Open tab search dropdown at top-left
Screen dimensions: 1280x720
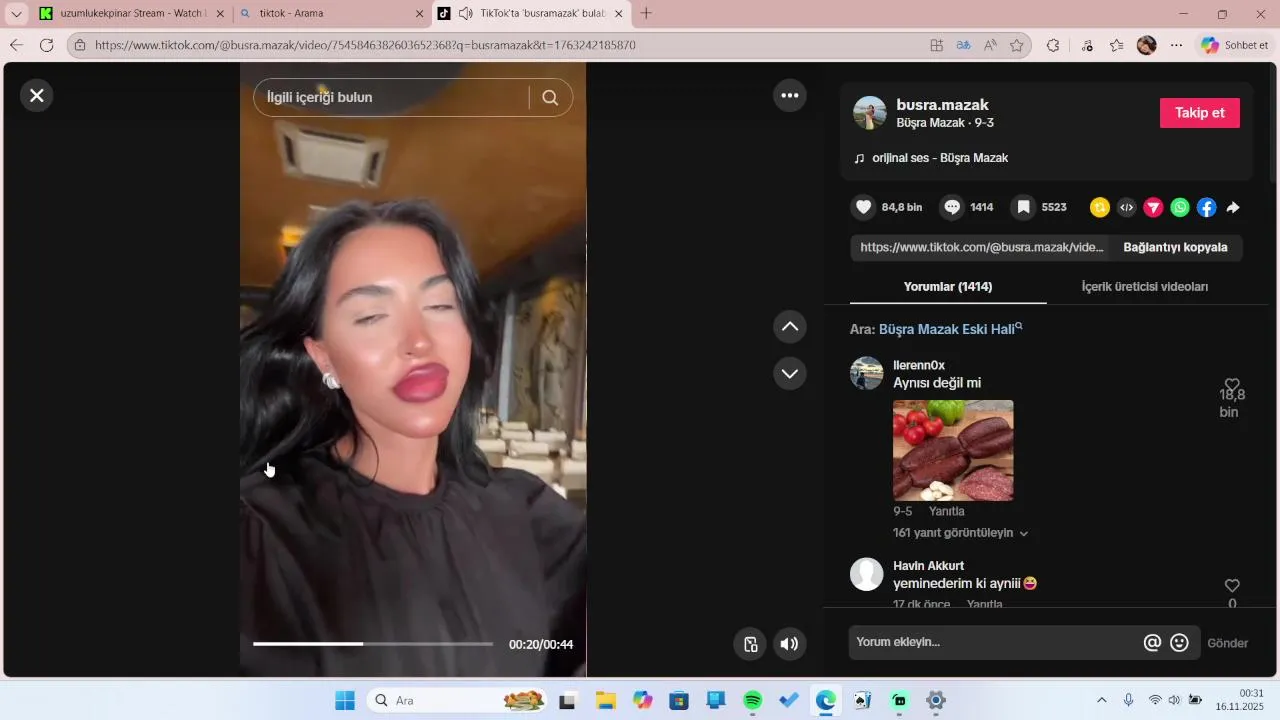16,14
